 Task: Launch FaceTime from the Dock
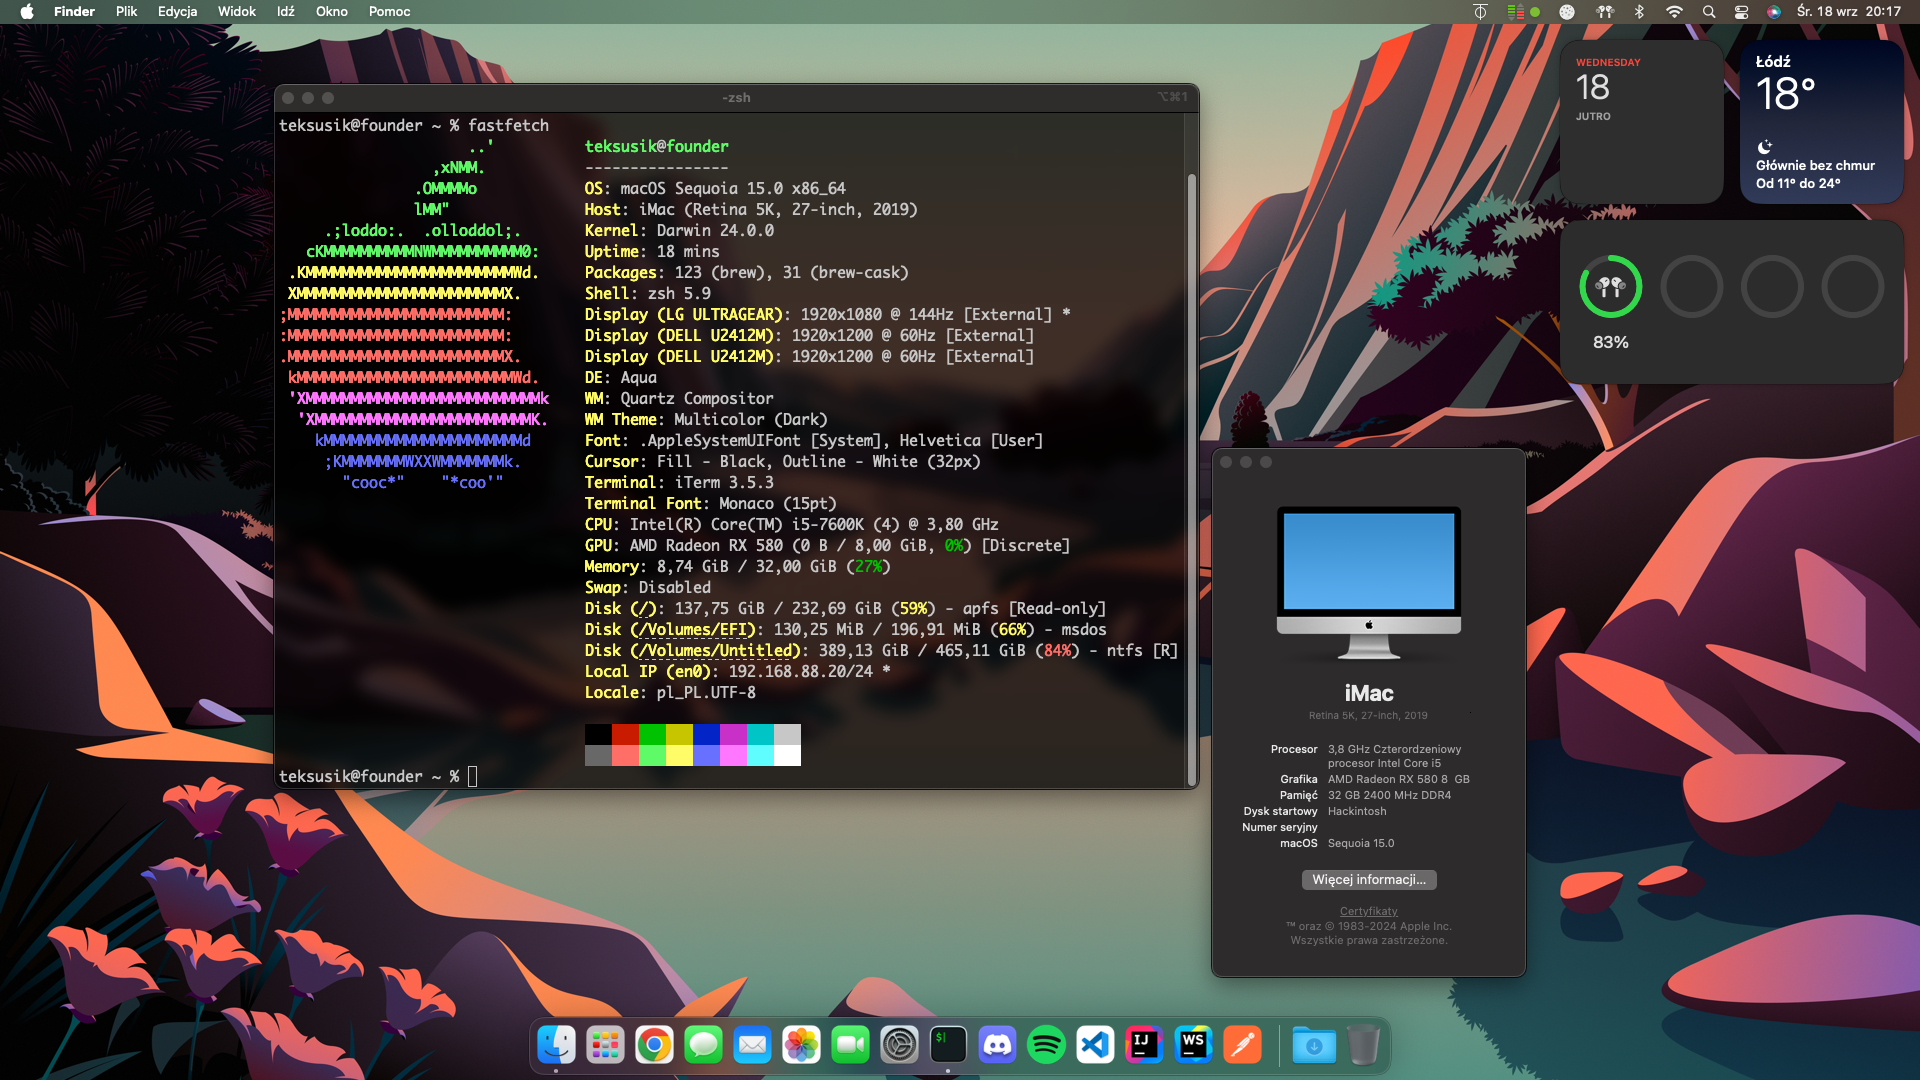(x=850, y=1045)
